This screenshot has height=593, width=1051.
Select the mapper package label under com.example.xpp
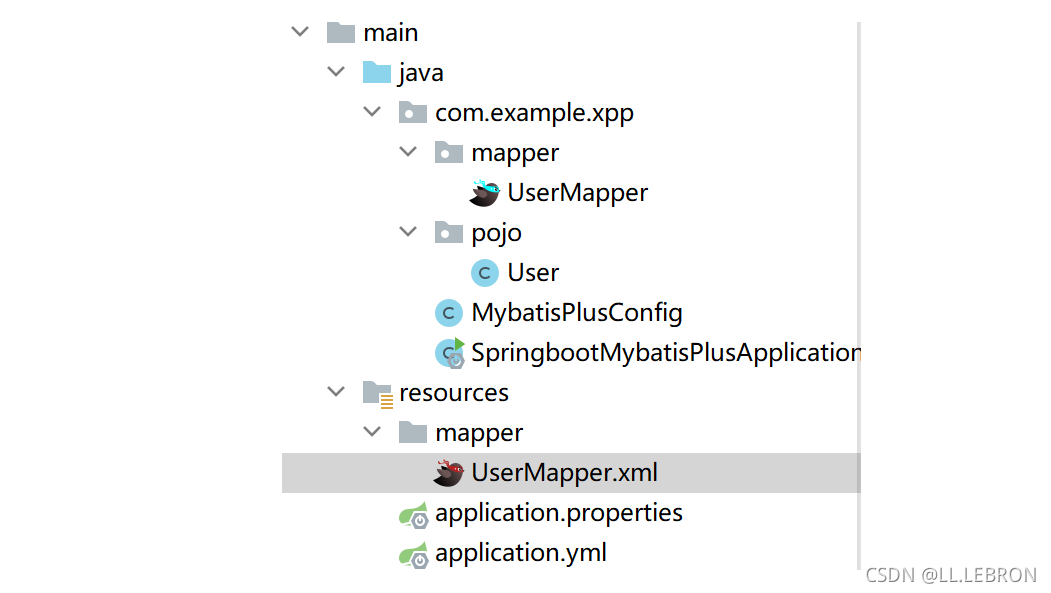[x=515, y=153]
